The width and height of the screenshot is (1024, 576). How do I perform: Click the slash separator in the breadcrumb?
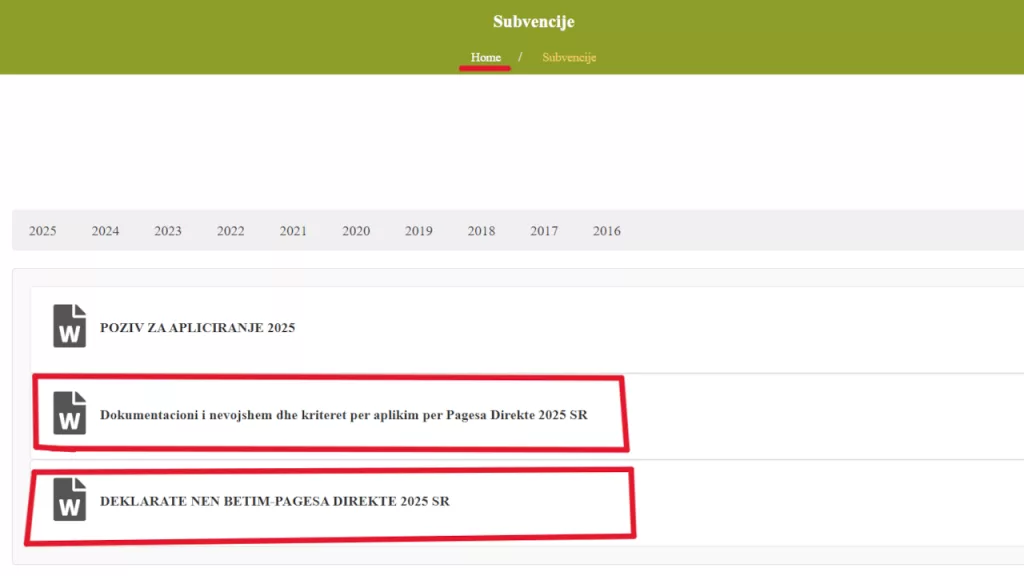point(520,57)
